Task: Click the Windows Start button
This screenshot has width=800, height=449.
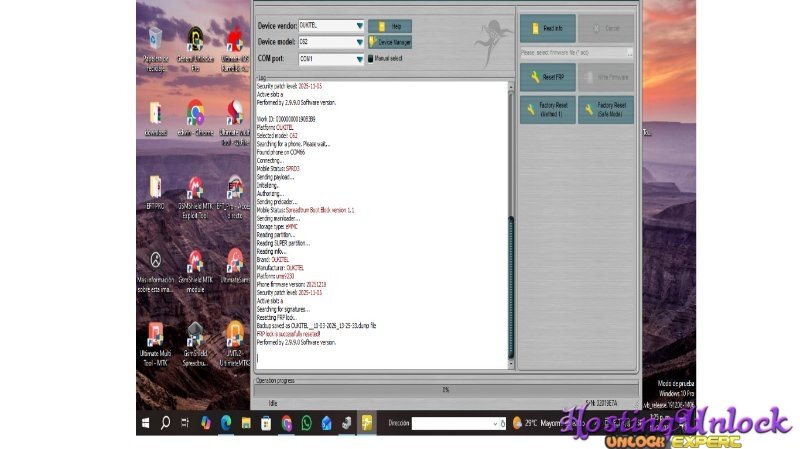Action: (x=147, y=423)
